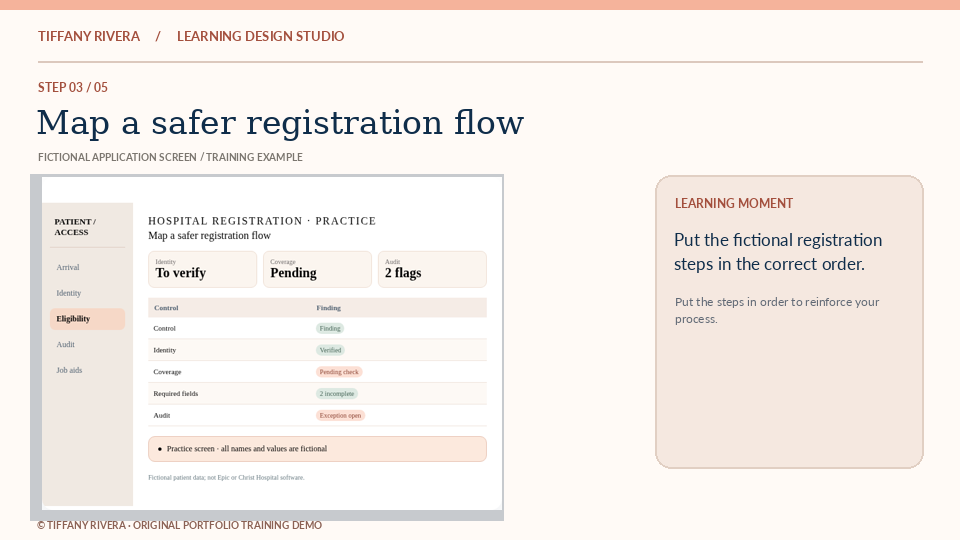The height and width of the screenshot is (540, 960).
Task: Click the 'LEARNING DESIGN STUDIO' header text
Action: pos(261,36)
